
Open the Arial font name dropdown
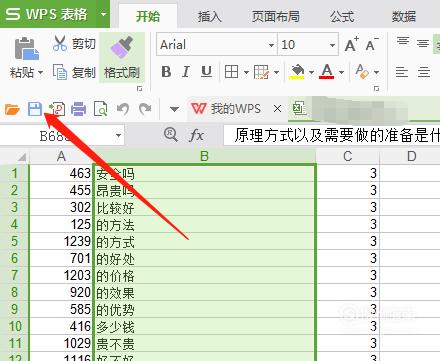pos(271,45)
